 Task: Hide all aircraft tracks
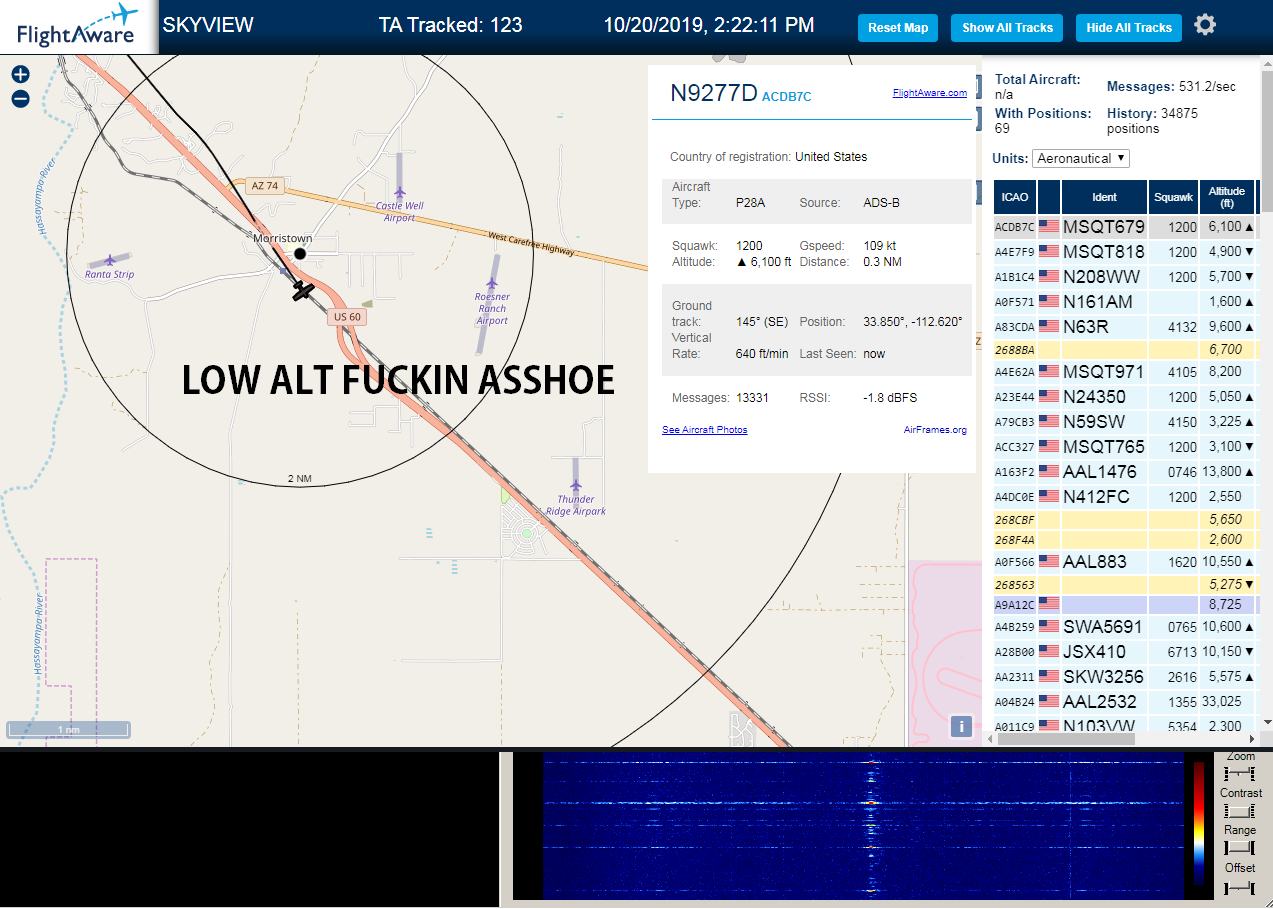tap(1129, 28)
